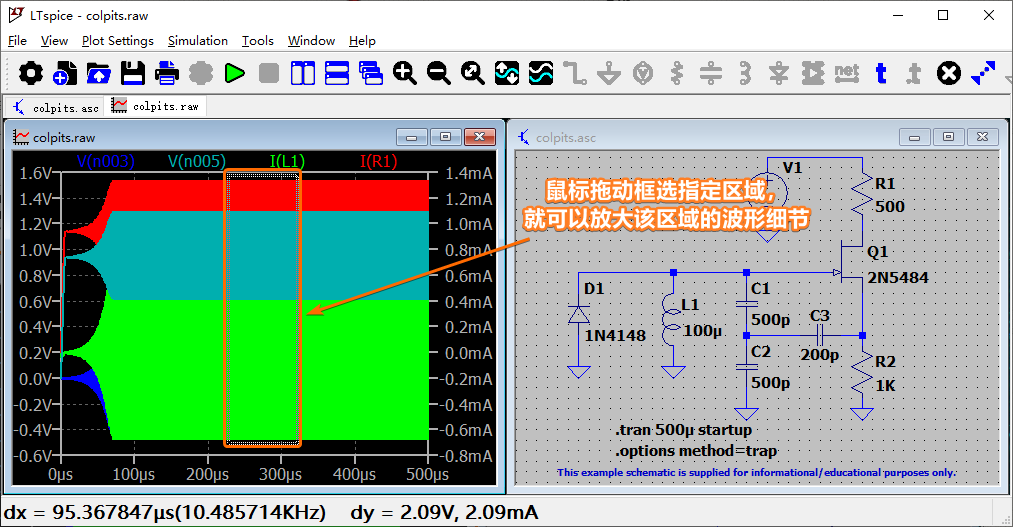Click the educational purposes notice text
Image resolution: width=1013 pixels, height=527 pixels.
coord(756,472)
